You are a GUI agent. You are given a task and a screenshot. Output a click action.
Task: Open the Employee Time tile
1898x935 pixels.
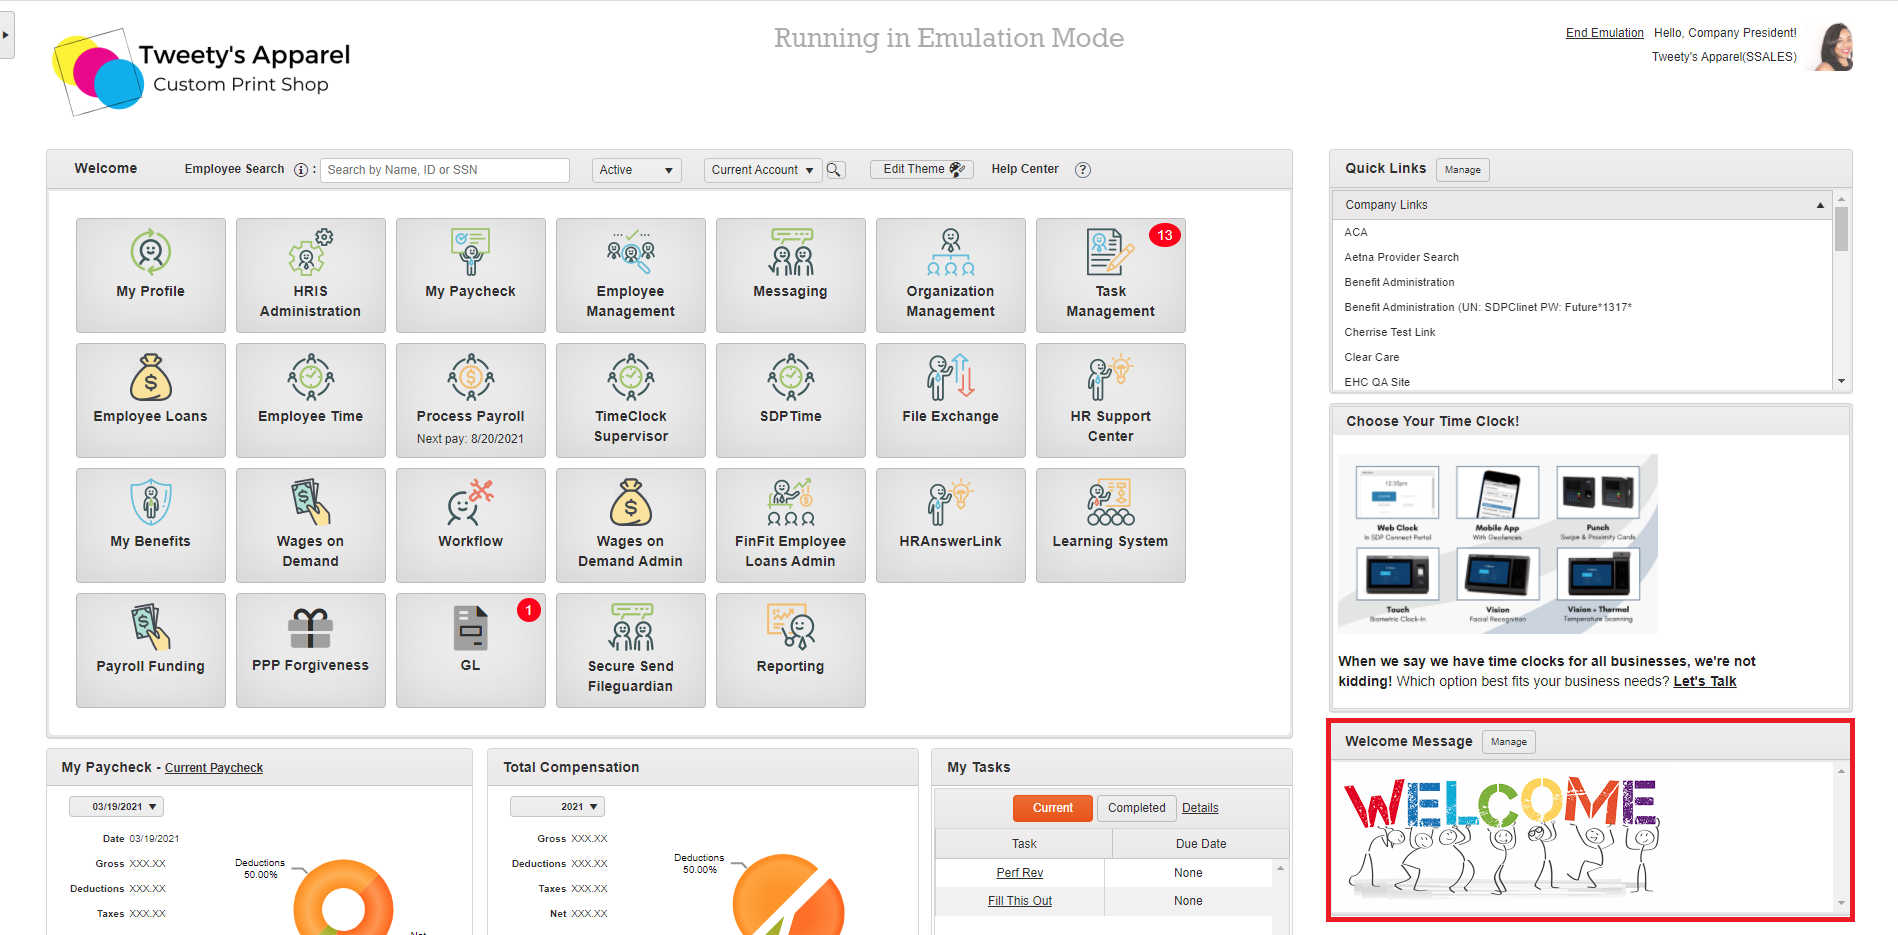[311, 400]
